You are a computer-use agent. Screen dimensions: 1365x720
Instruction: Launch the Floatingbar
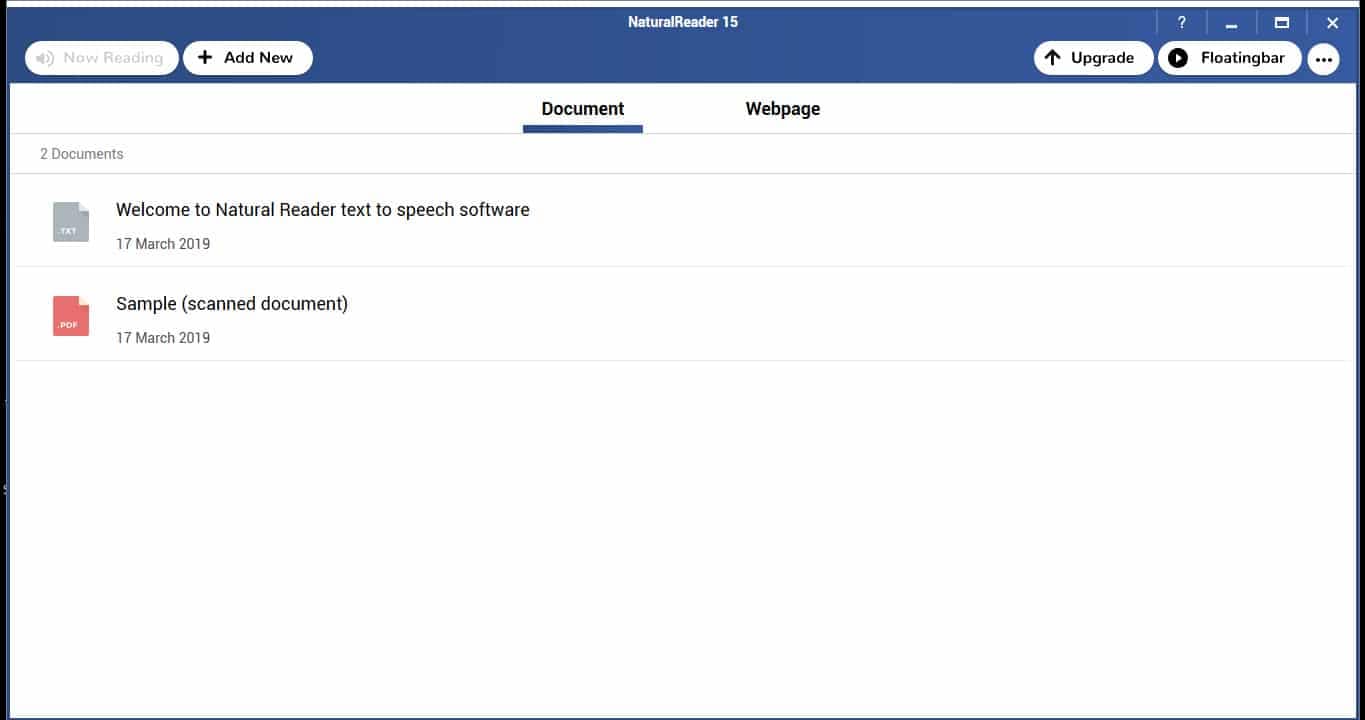(x=1229, y=58)
